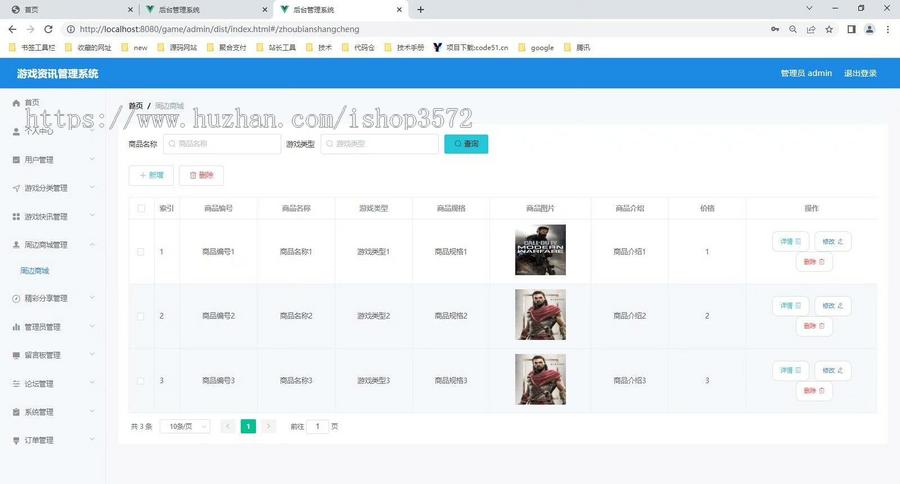Open a new browser tab with plus icon
The image size is (900, 484).
point(420,9)
